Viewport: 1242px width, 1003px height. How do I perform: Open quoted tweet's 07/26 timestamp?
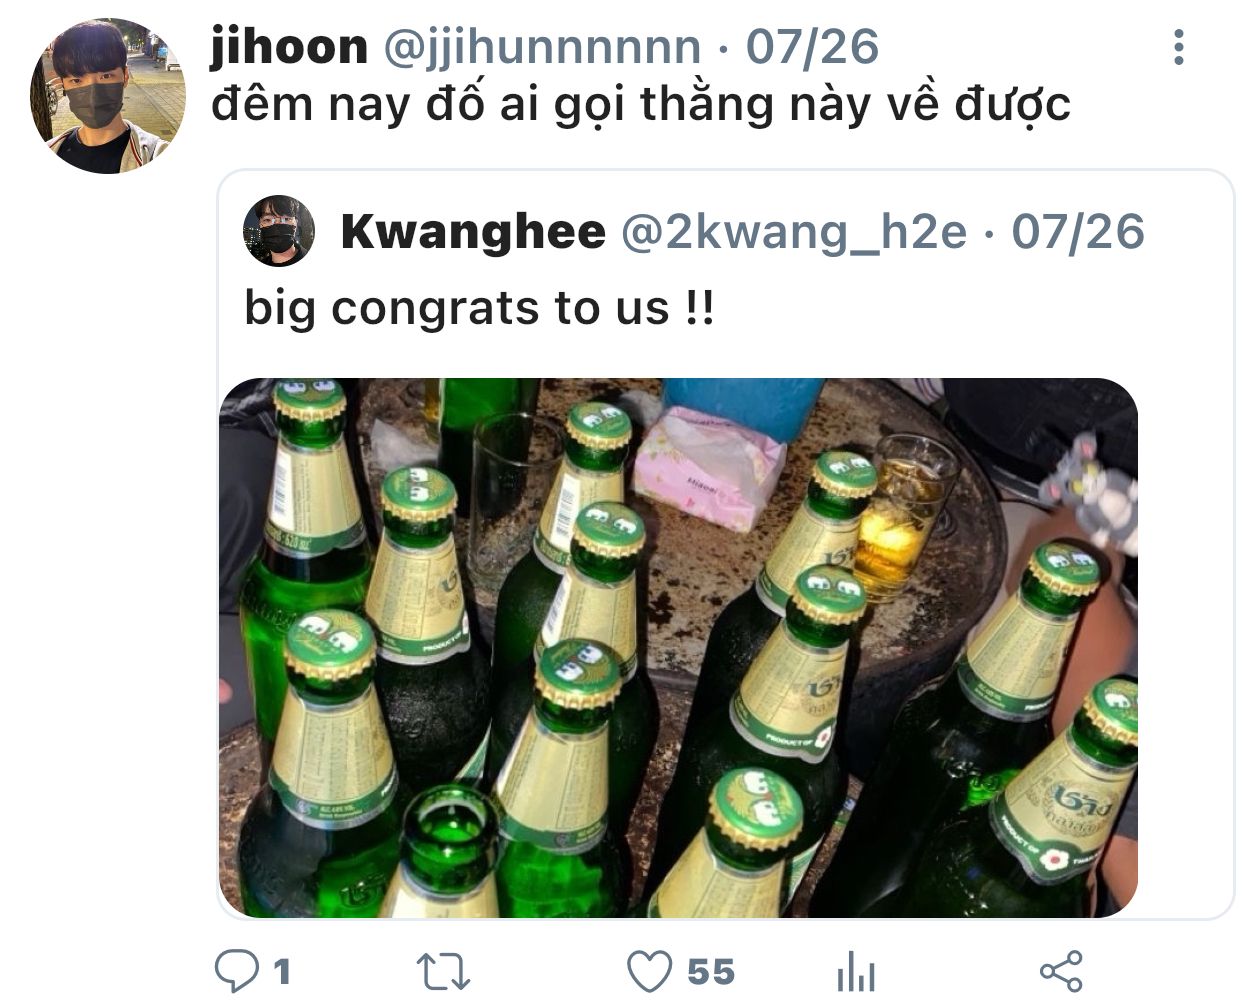point(1077,232)
